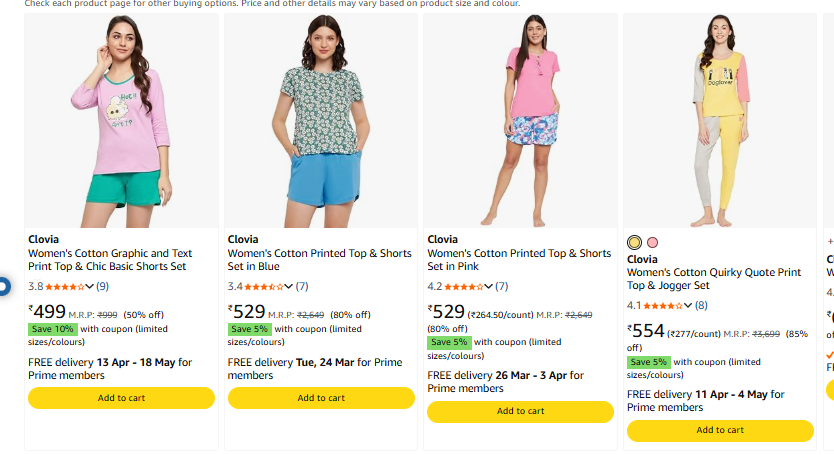Select the pink colour swatch
The height and width of the screenshot is (455, 834).
click(x=652, y=242)
